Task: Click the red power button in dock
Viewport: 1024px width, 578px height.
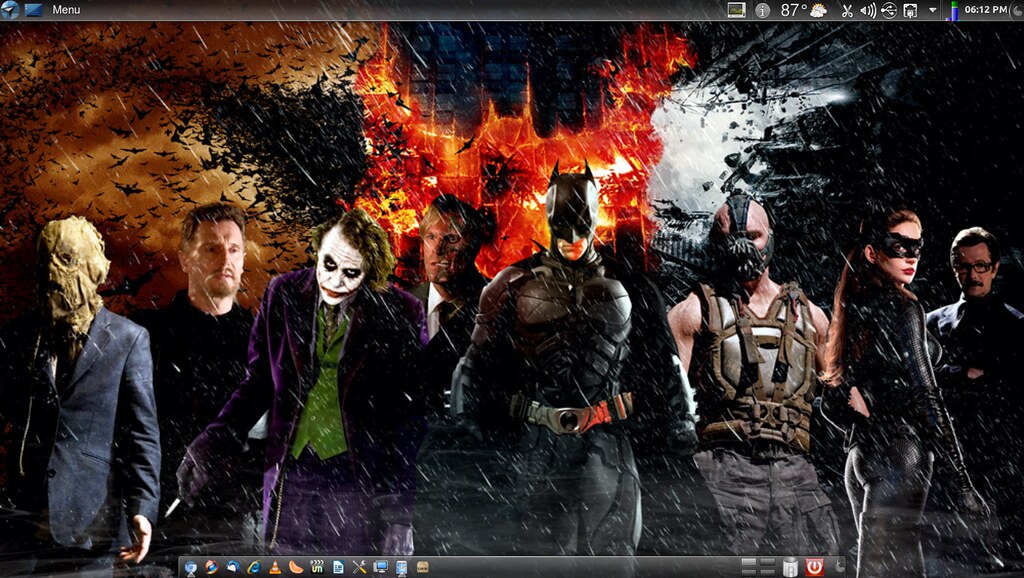Action: click(814, 567)
